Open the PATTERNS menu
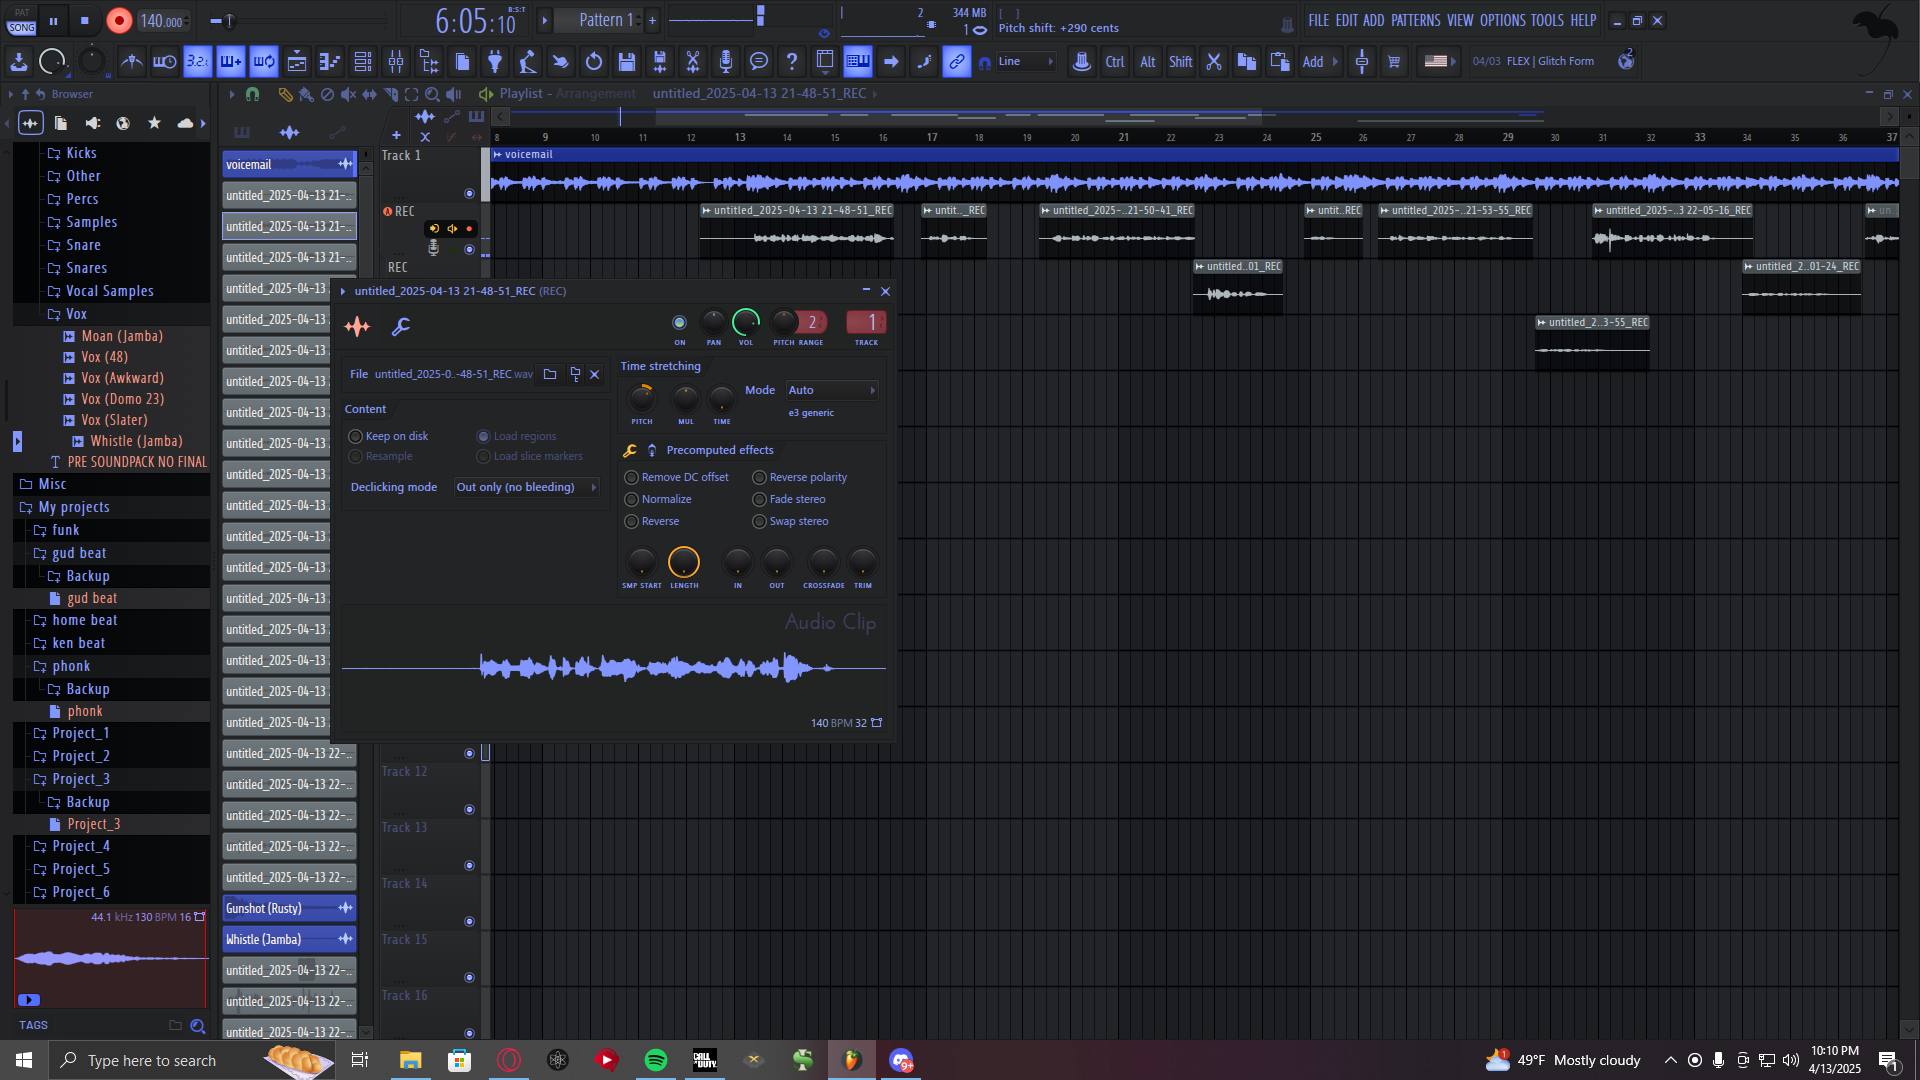This screenshot has width=1920, height=1080. point(1415,20)
